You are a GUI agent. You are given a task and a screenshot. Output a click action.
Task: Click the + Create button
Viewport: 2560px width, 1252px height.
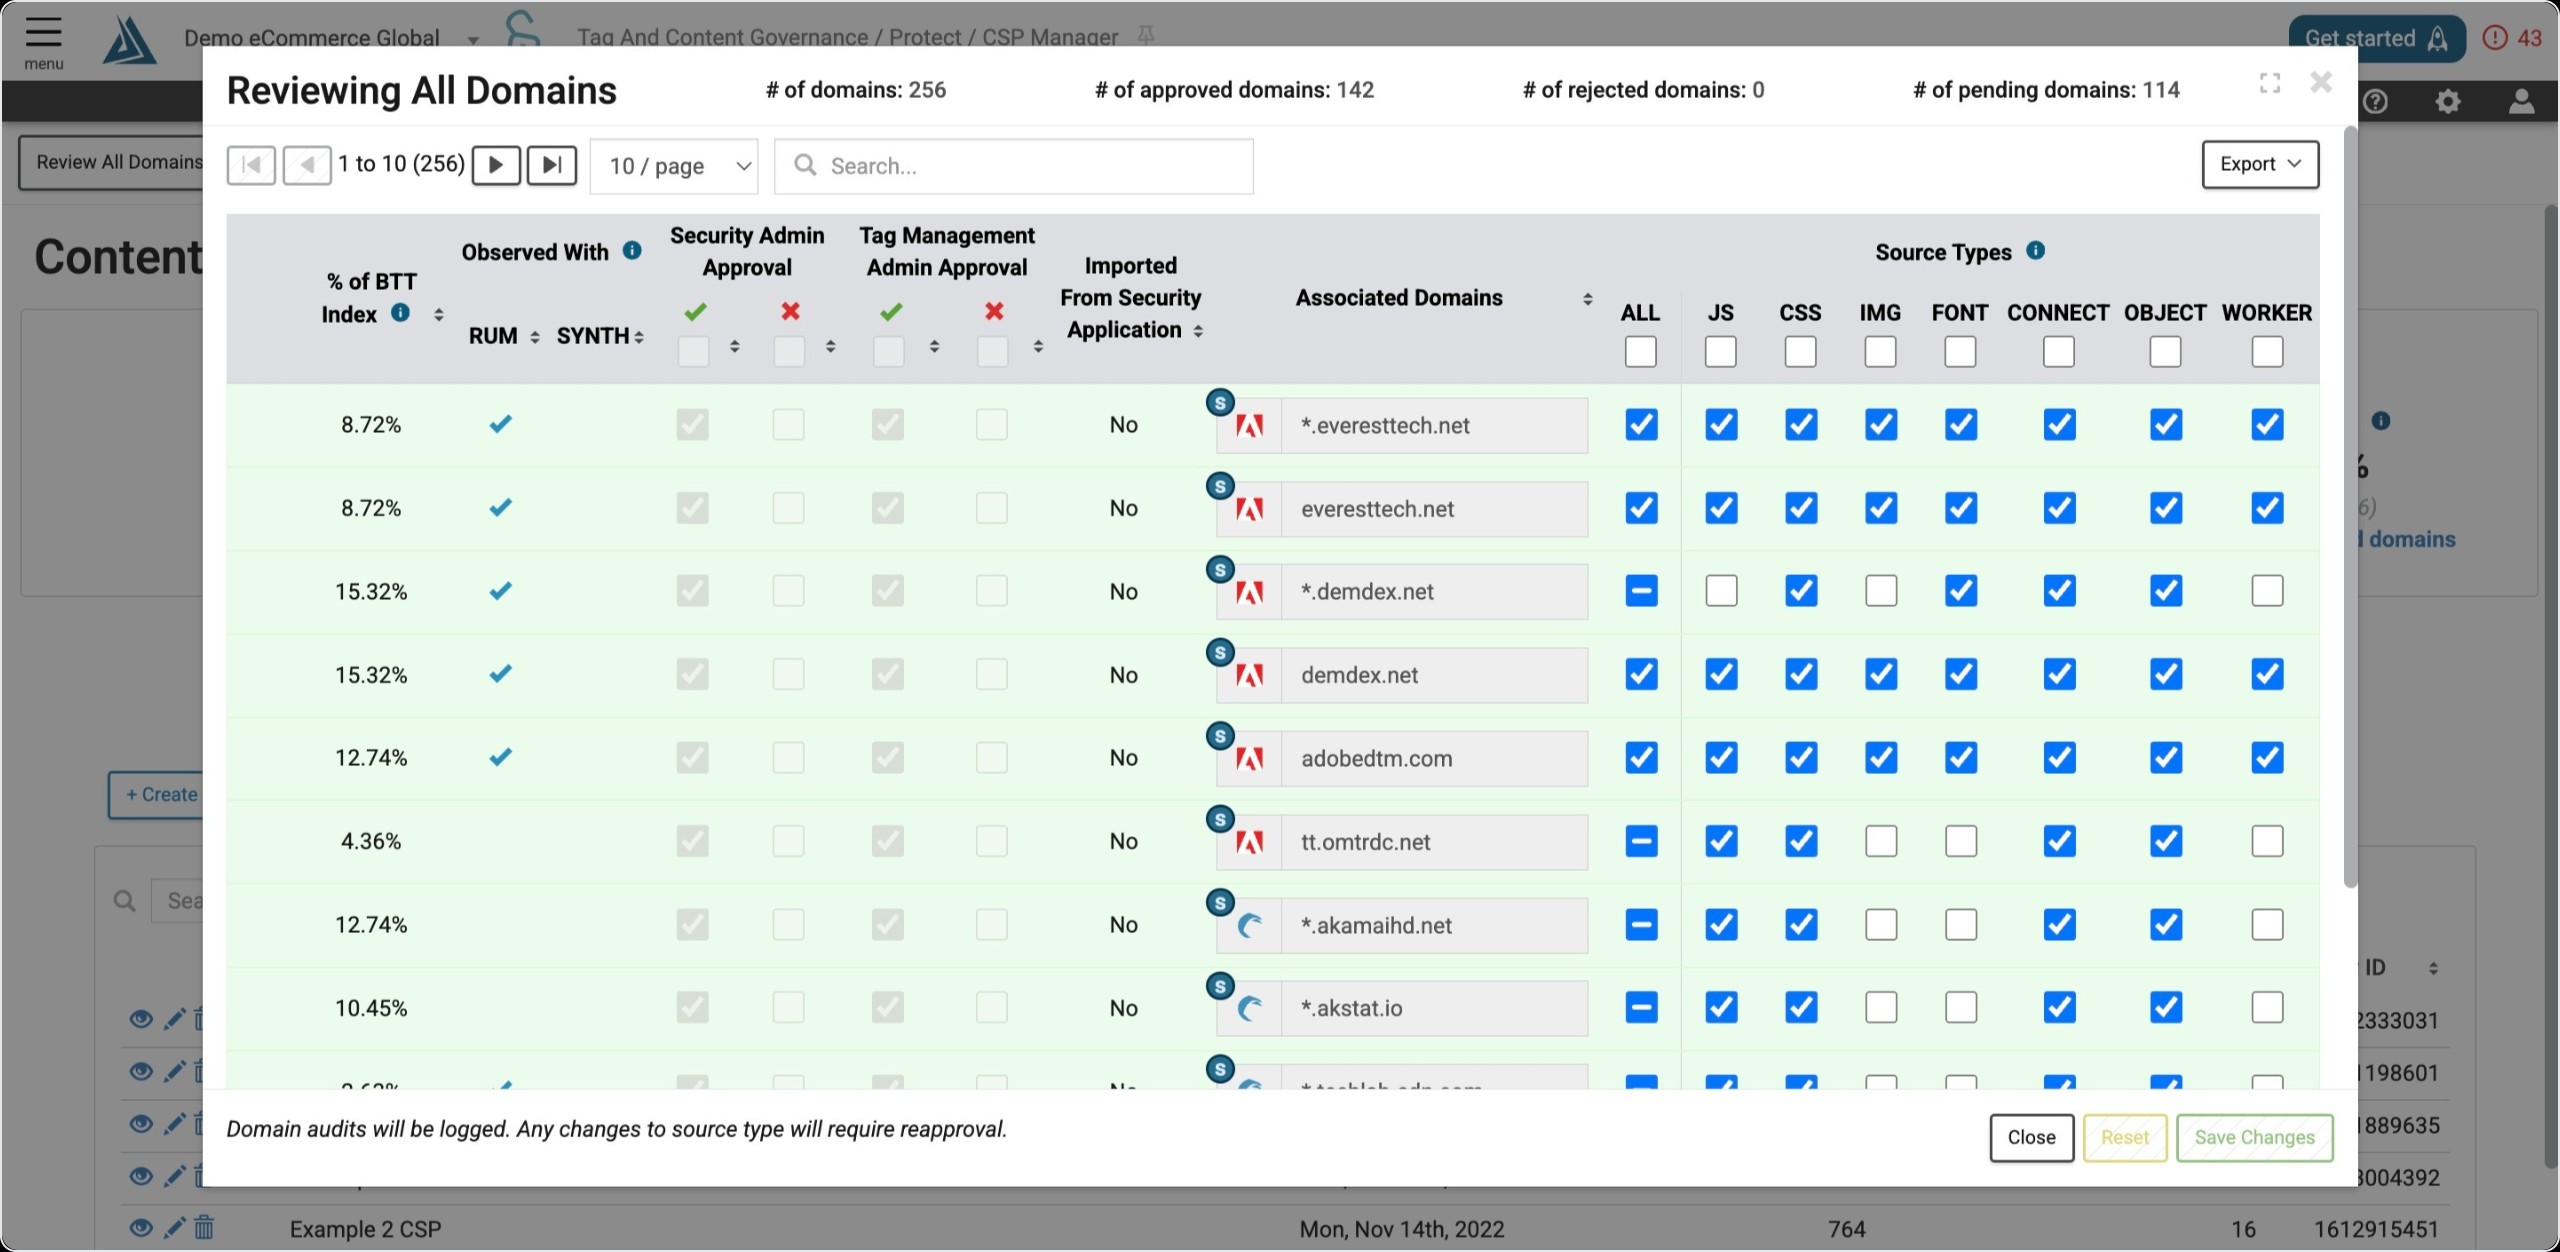157,795
